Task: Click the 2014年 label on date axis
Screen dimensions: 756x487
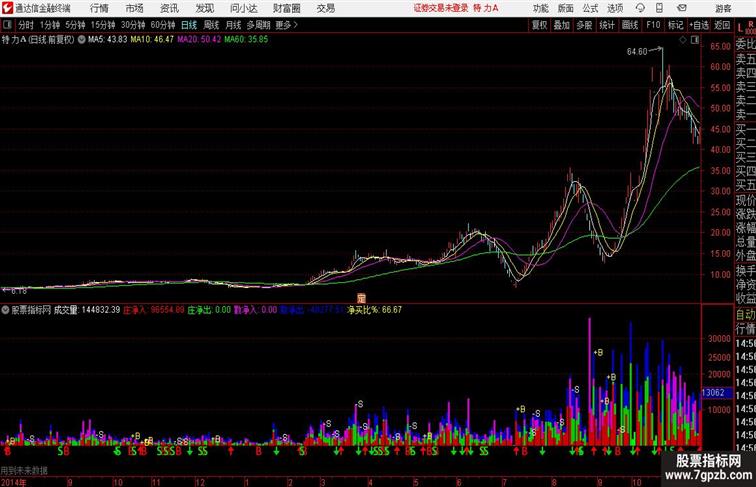Action: pos(13,482)
